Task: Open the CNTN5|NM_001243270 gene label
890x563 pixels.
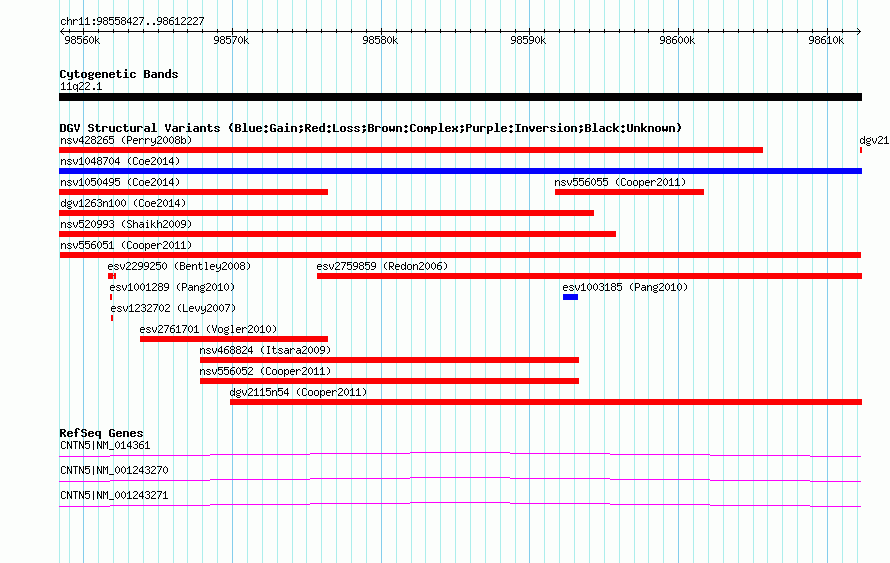Action: point(114,470)
